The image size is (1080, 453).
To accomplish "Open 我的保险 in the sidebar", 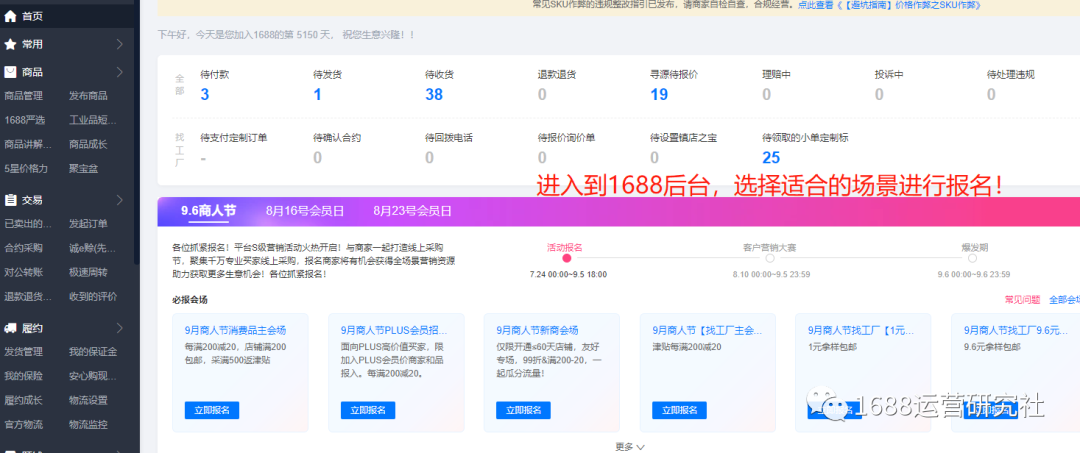I will coord(23,376).
